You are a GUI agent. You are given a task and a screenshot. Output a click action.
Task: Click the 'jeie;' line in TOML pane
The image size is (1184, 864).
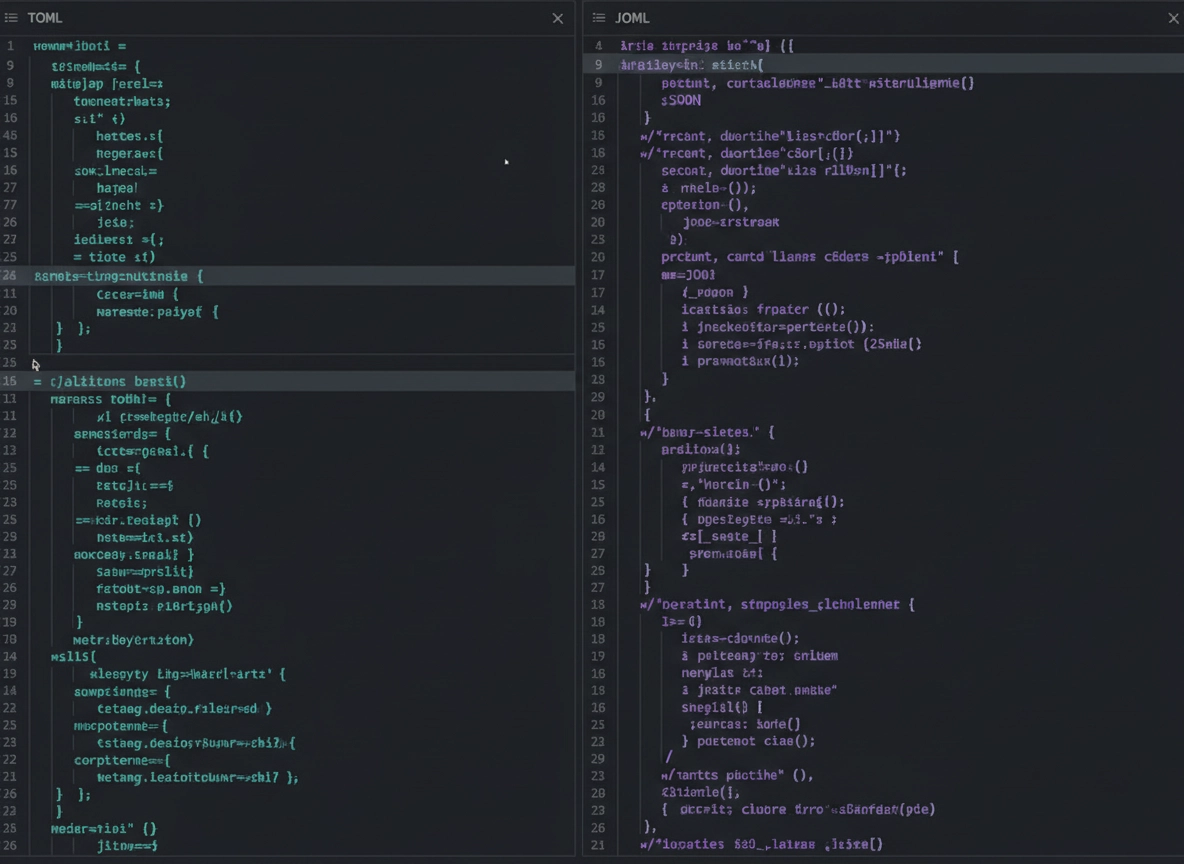pyautogui.click(x=116, y=222)
